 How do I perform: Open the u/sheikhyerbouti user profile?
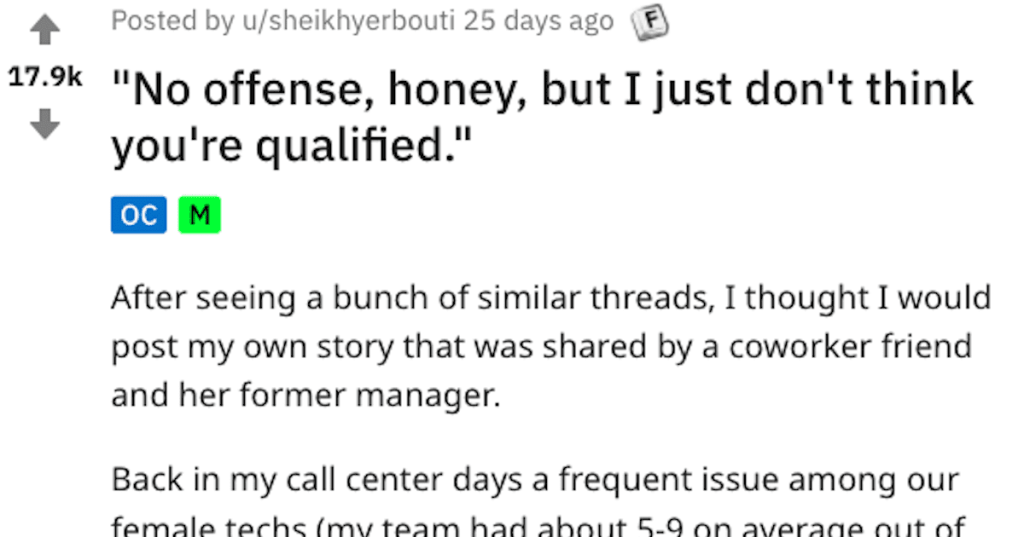click(349, 21)
